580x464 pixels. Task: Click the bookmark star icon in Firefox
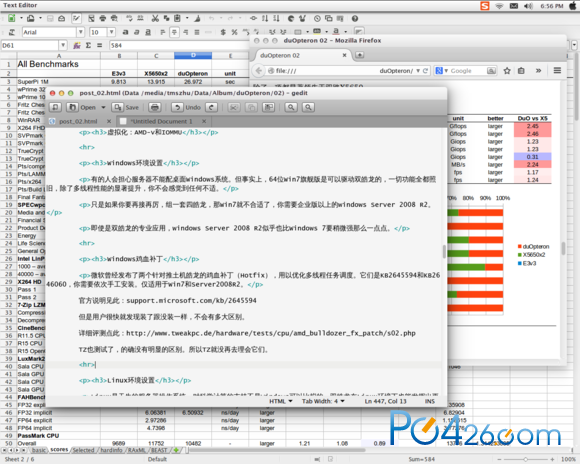[x=507, y=70]
